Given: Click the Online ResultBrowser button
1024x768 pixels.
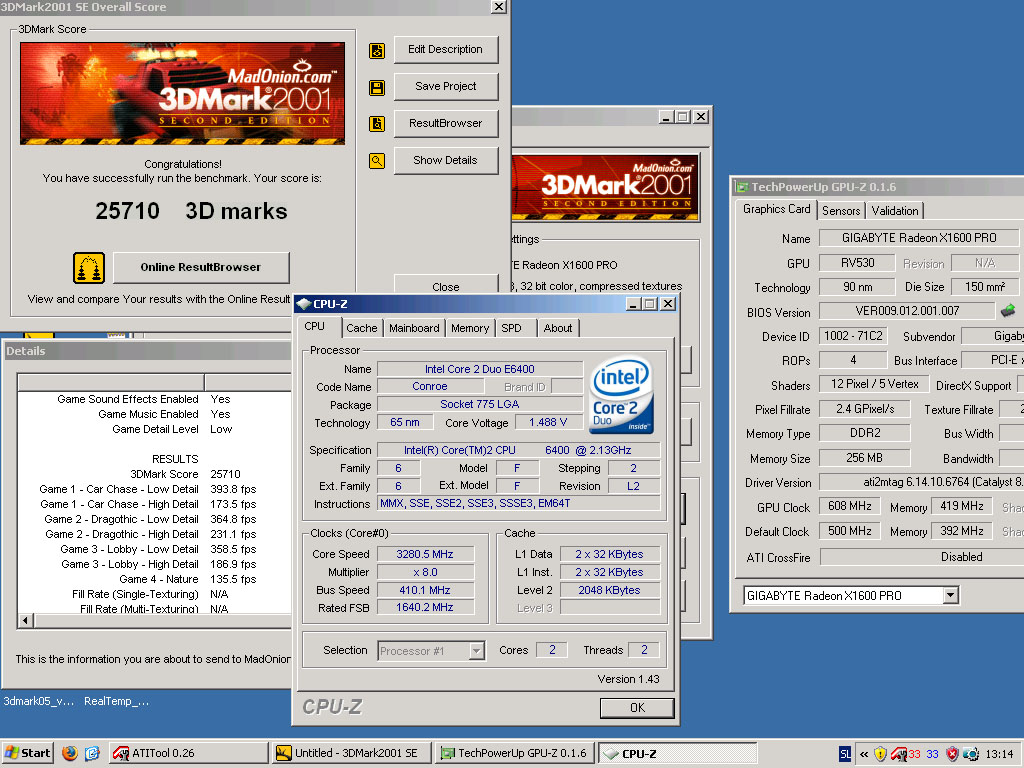Looking at the screenshot, I should (200, 267).
